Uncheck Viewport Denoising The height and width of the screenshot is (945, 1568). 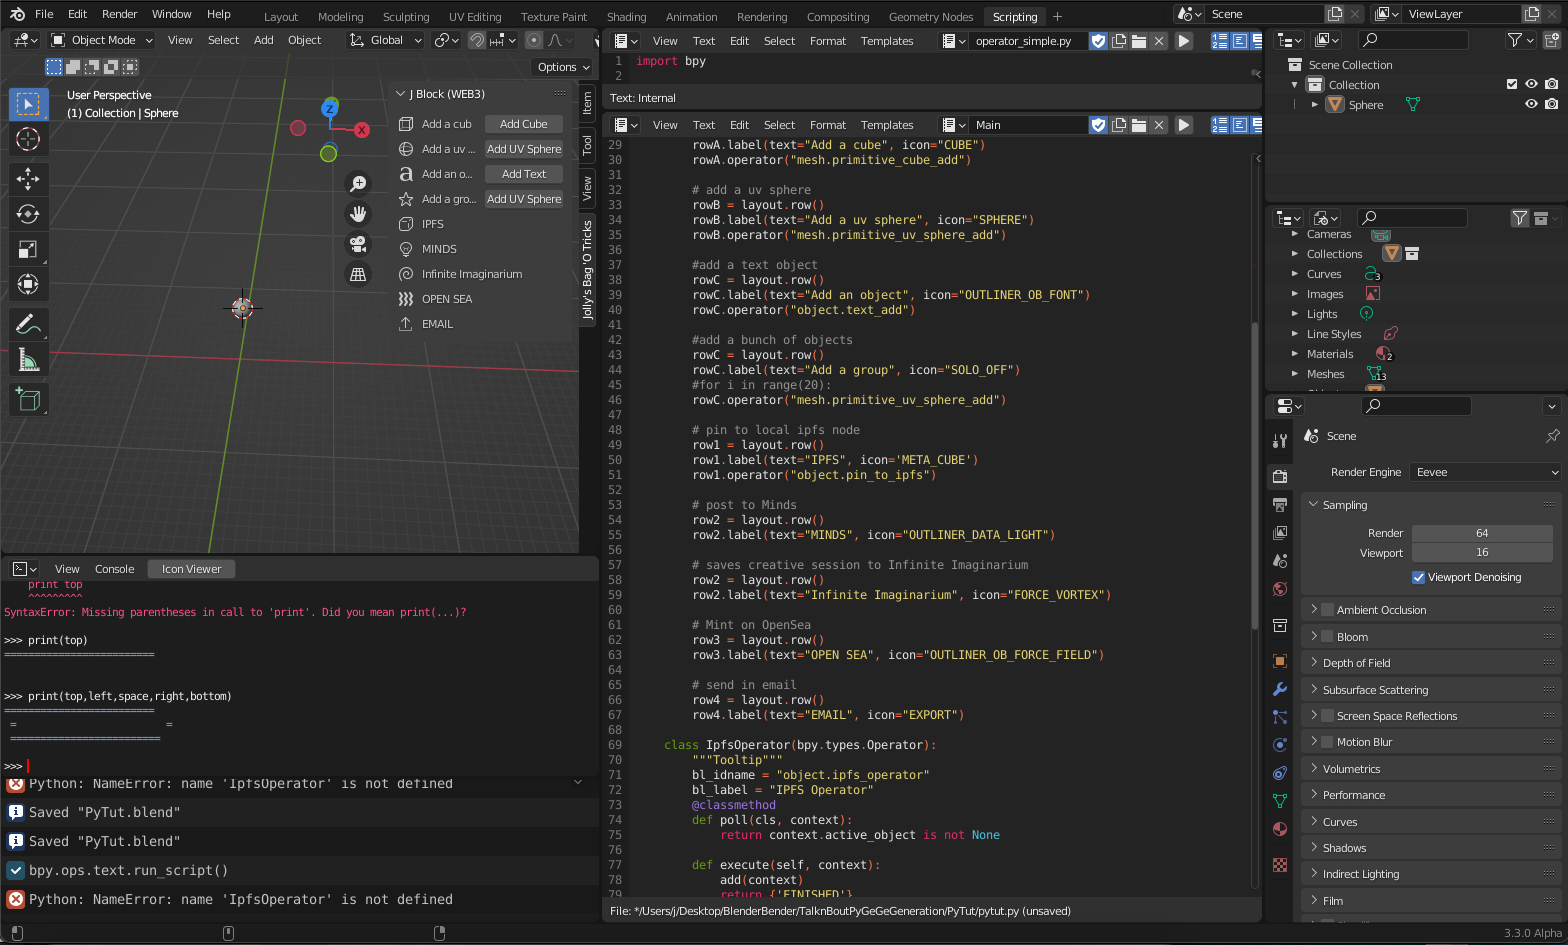[1418, 577]
